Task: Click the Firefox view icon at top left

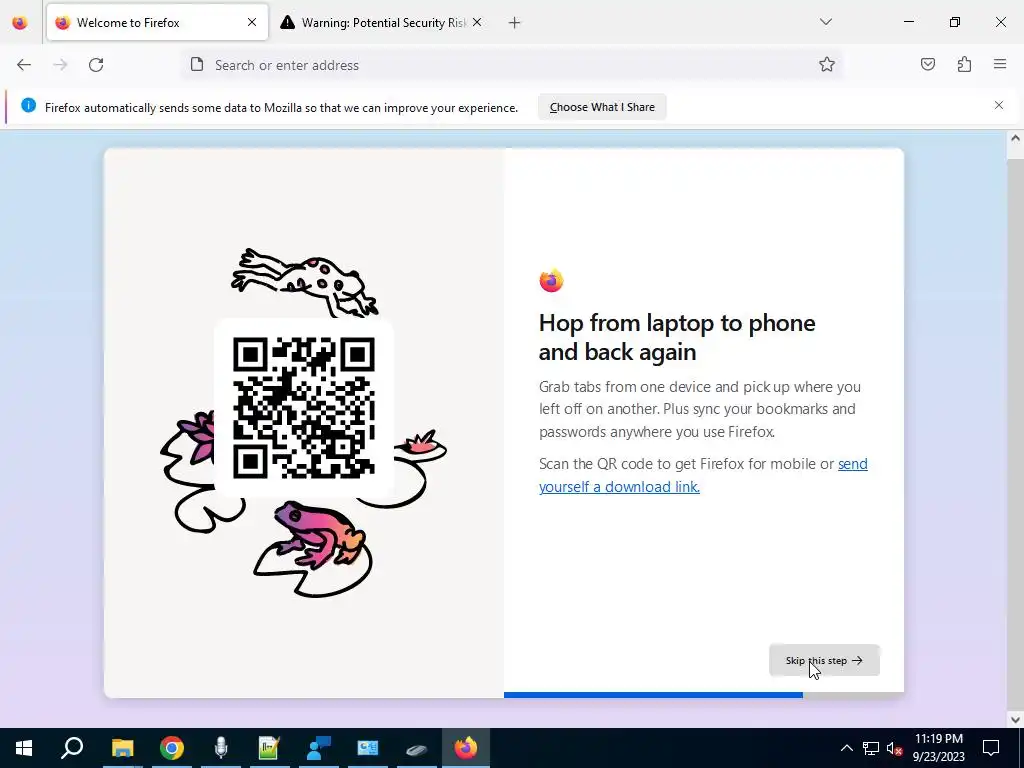Action: click(20, 22)
